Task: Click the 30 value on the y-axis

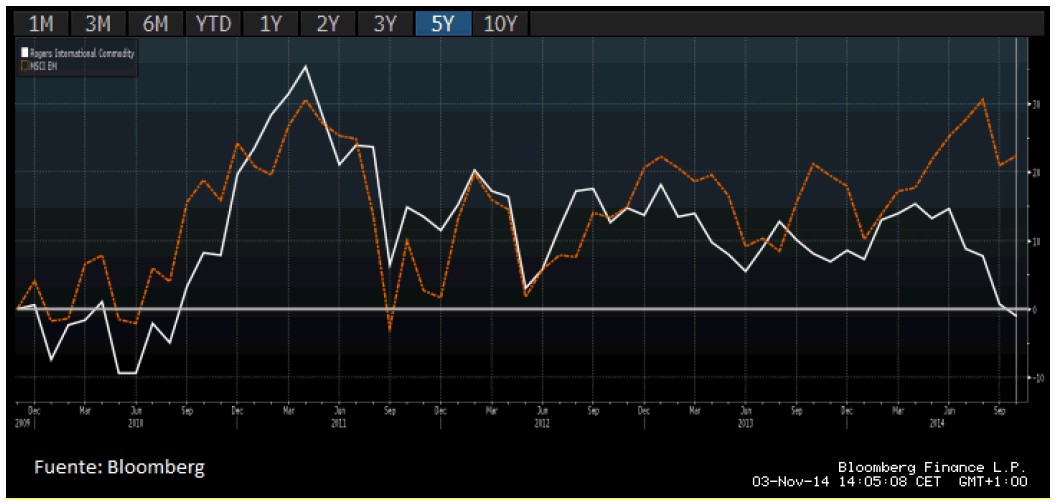Action: pos(1034,104)
